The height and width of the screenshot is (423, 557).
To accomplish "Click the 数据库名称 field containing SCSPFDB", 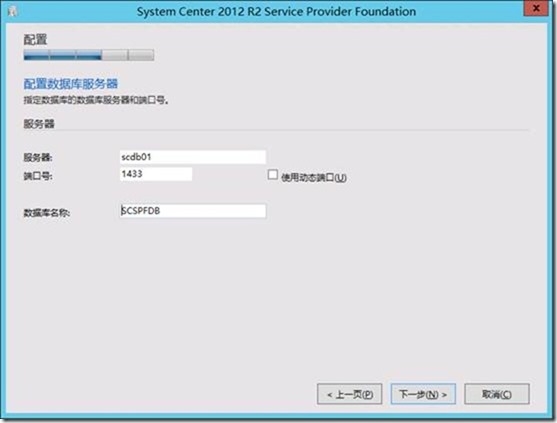I will pos(193,211).
